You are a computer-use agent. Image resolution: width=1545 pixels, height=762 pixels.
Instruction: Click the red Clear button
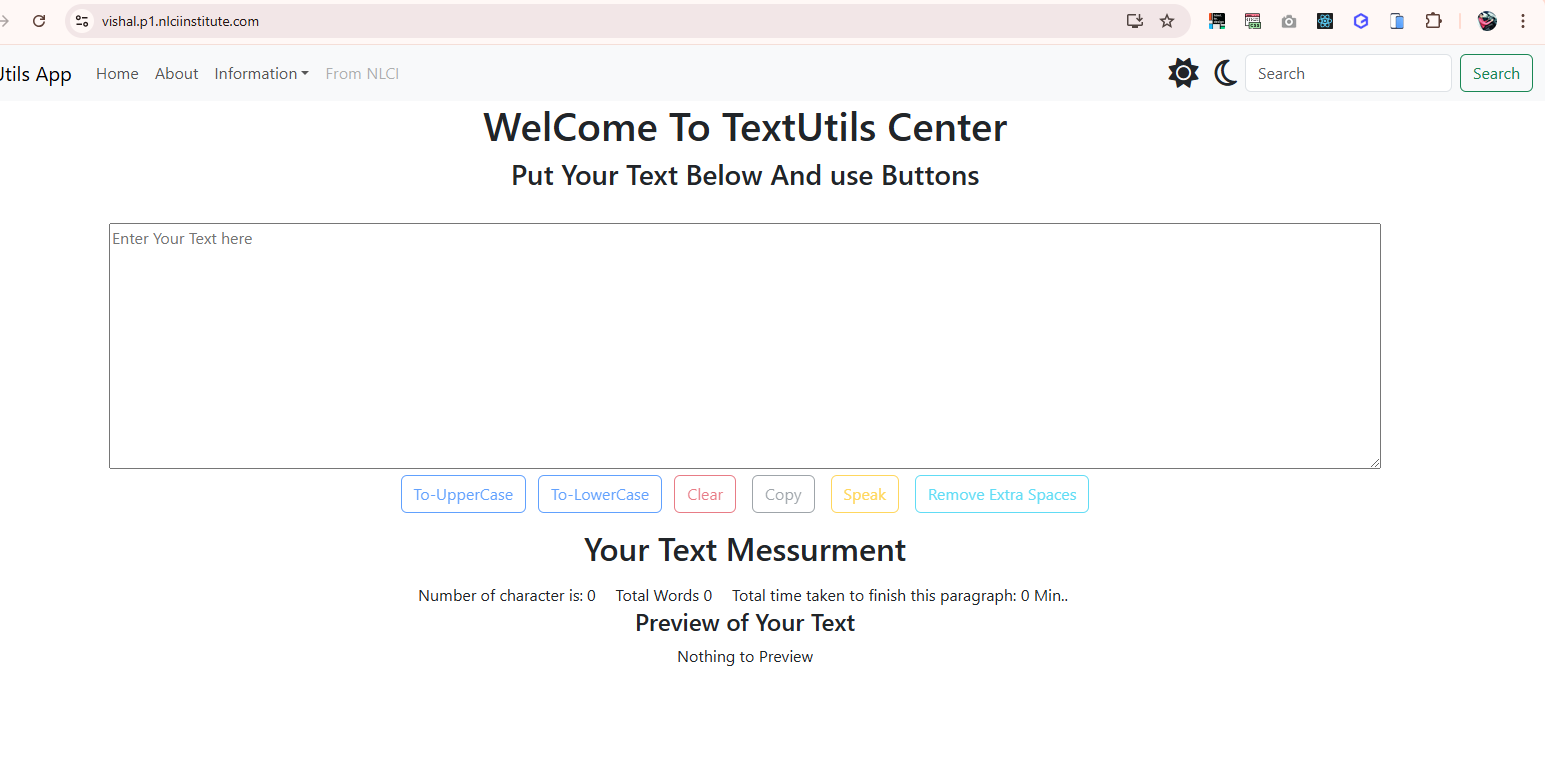tap(705, 494)
